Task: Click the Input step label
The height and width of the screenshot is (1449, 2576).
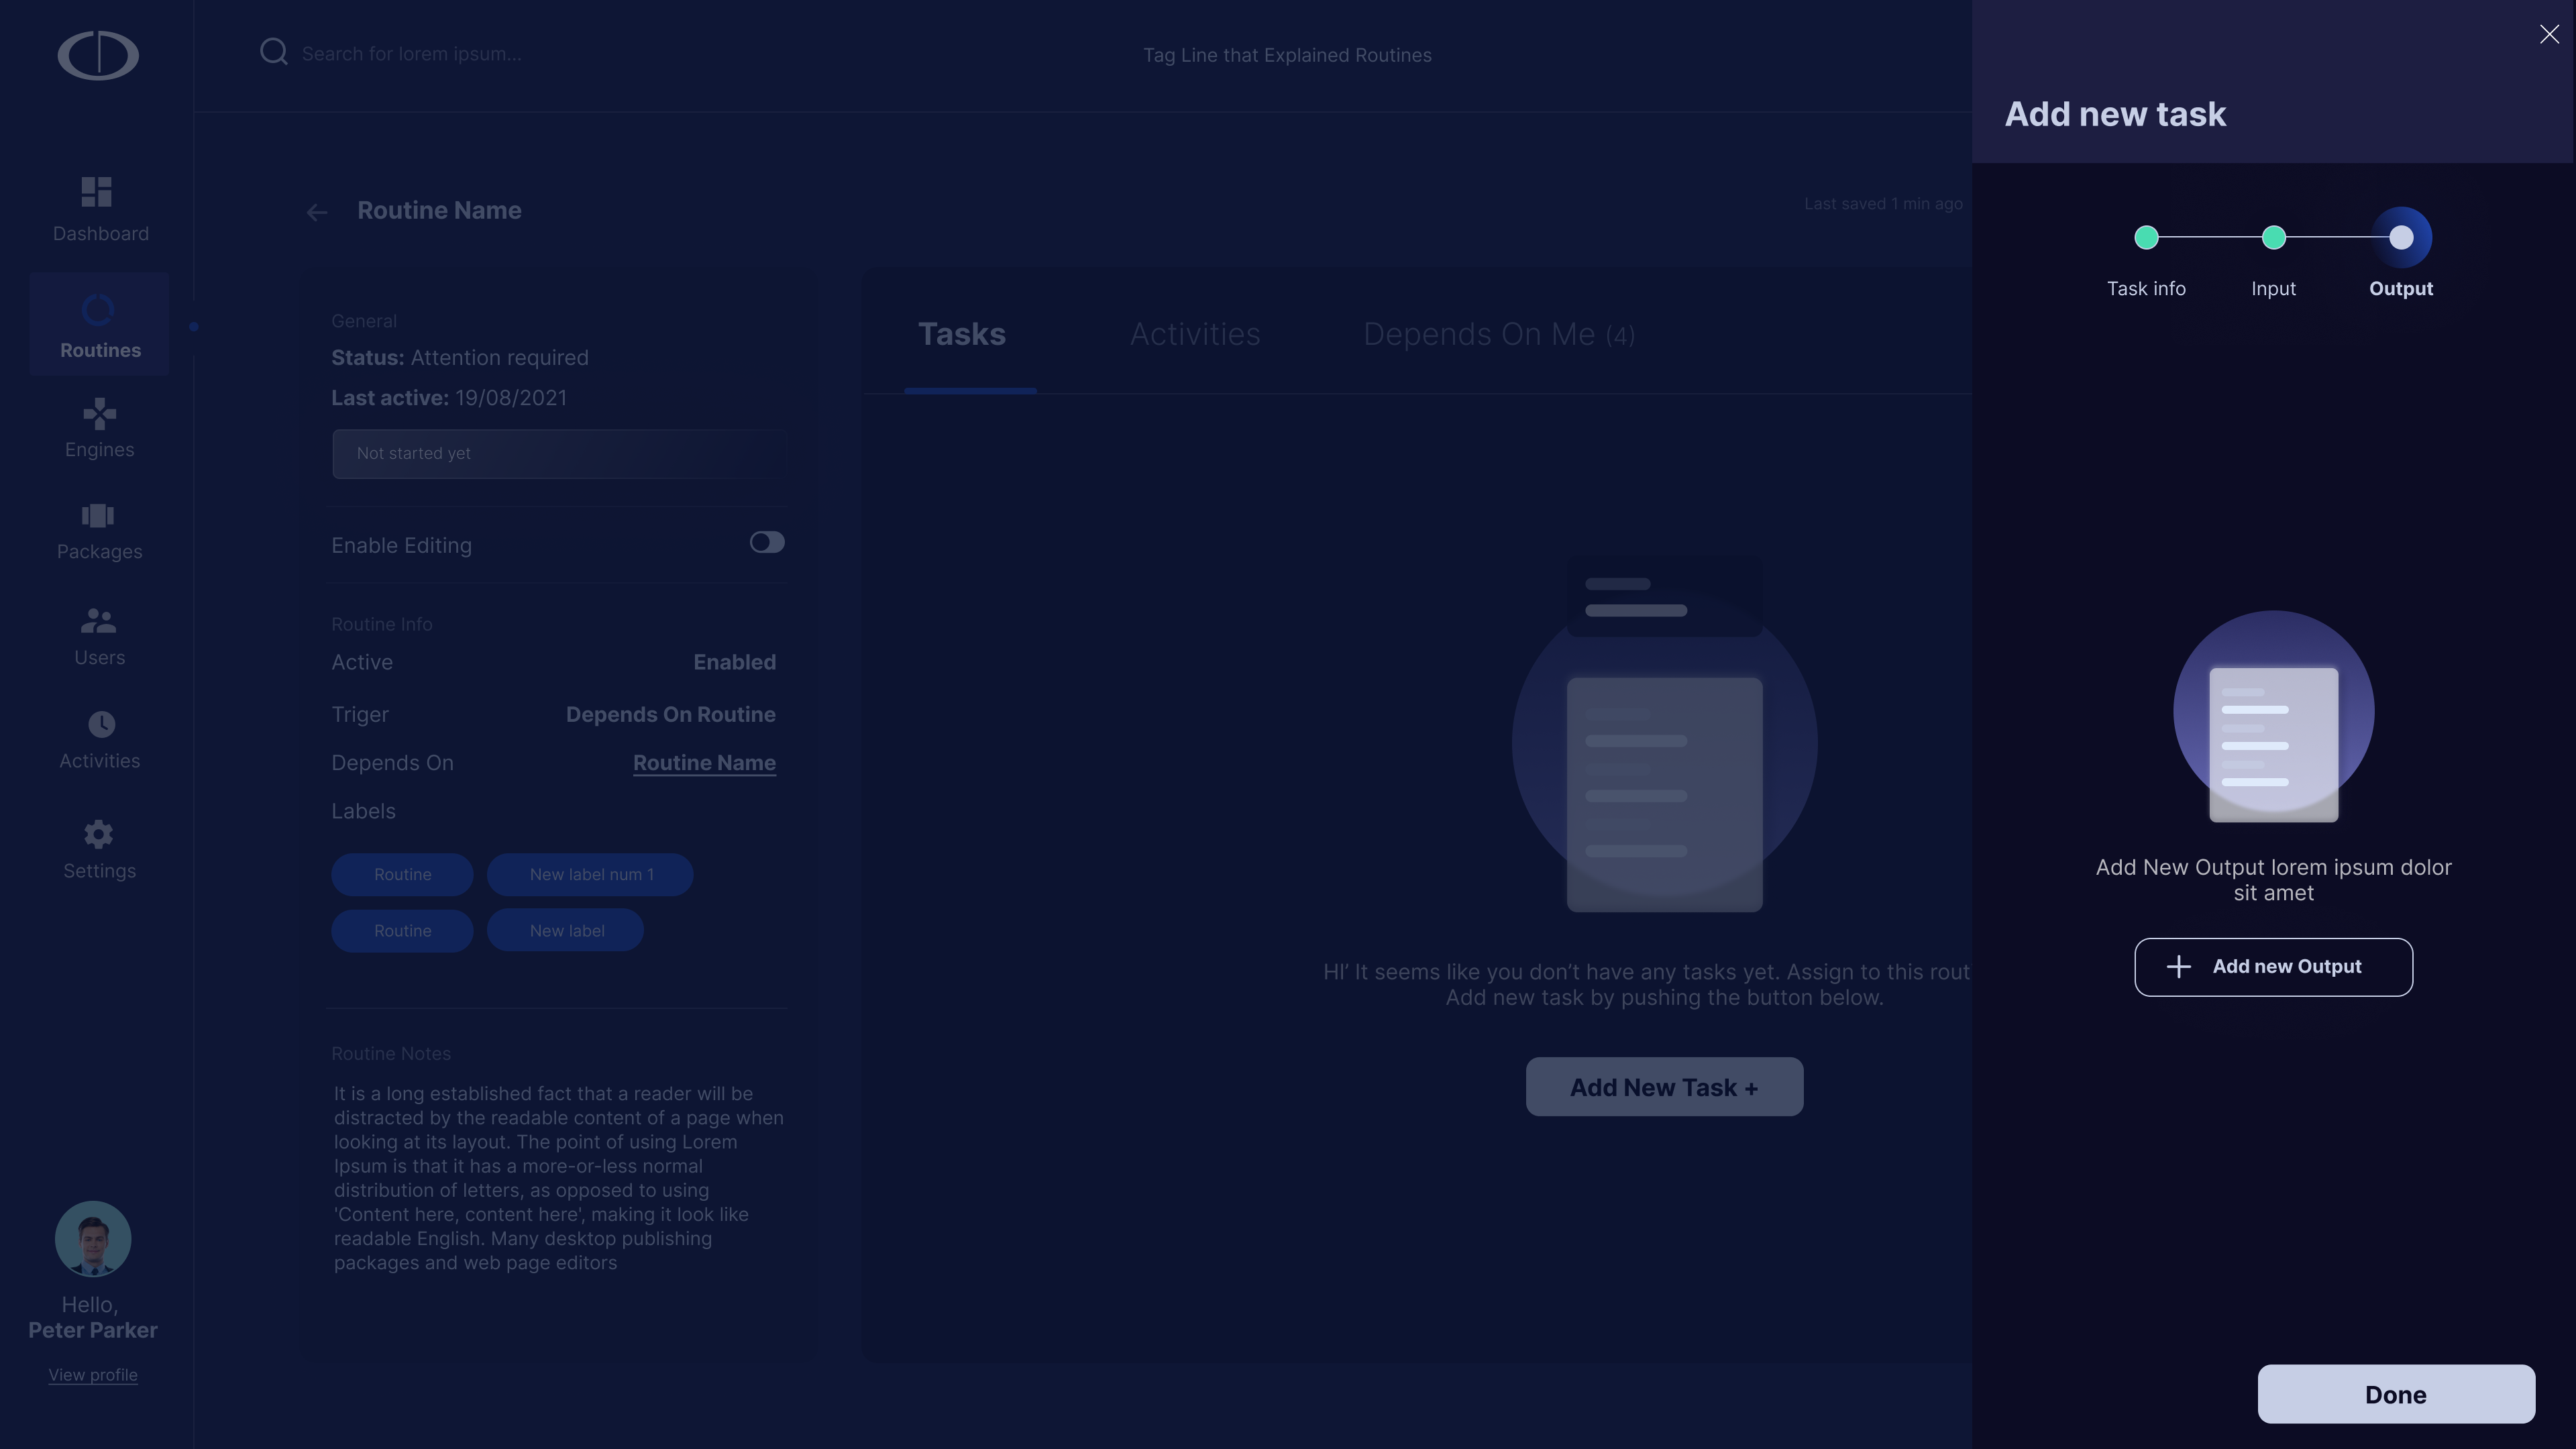Action: pos(2273,289)
